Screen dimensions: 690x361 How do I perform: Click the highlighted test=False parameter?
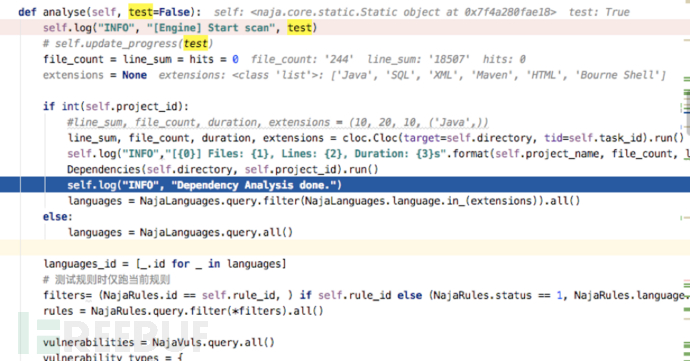coord(159,12)
